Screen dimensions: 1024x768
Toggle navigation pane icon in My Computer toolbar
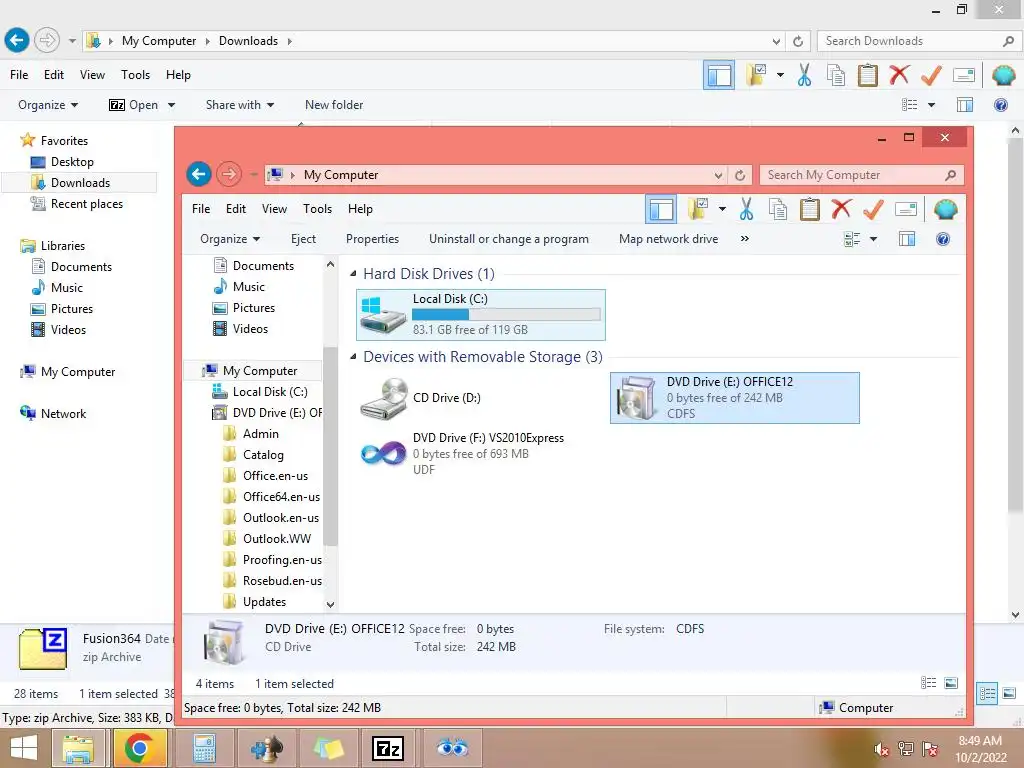661,209
